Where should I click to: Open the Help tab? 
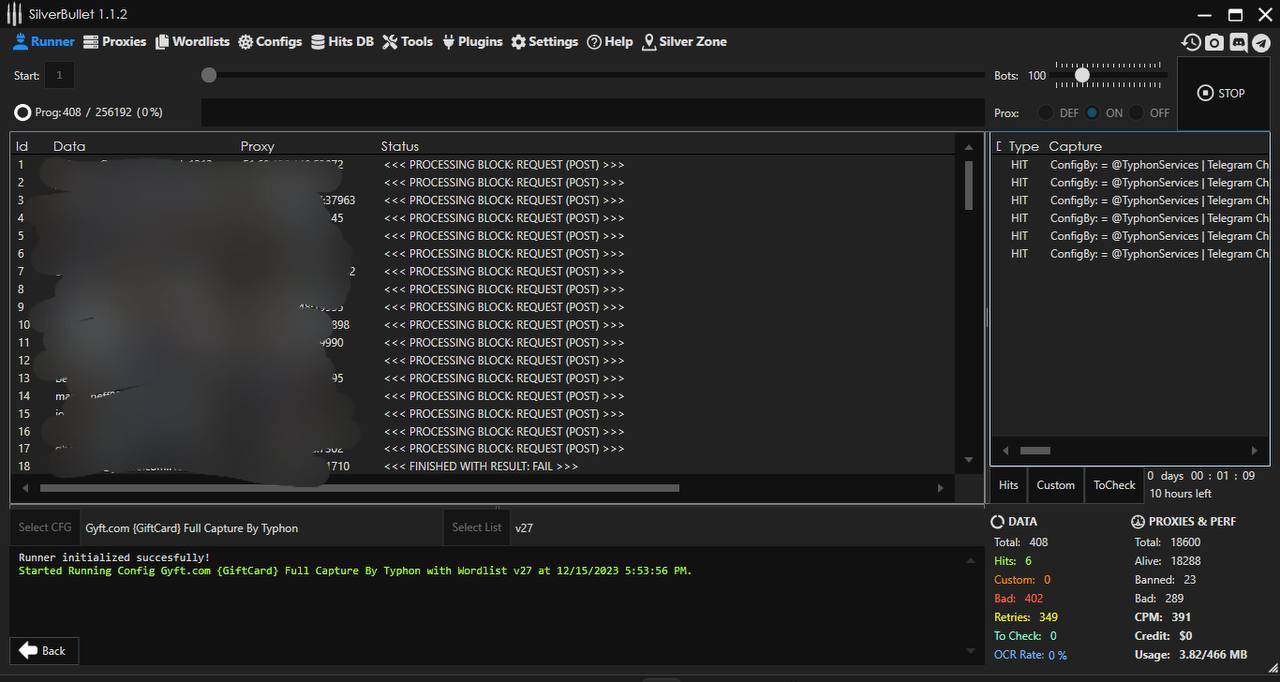610,42
